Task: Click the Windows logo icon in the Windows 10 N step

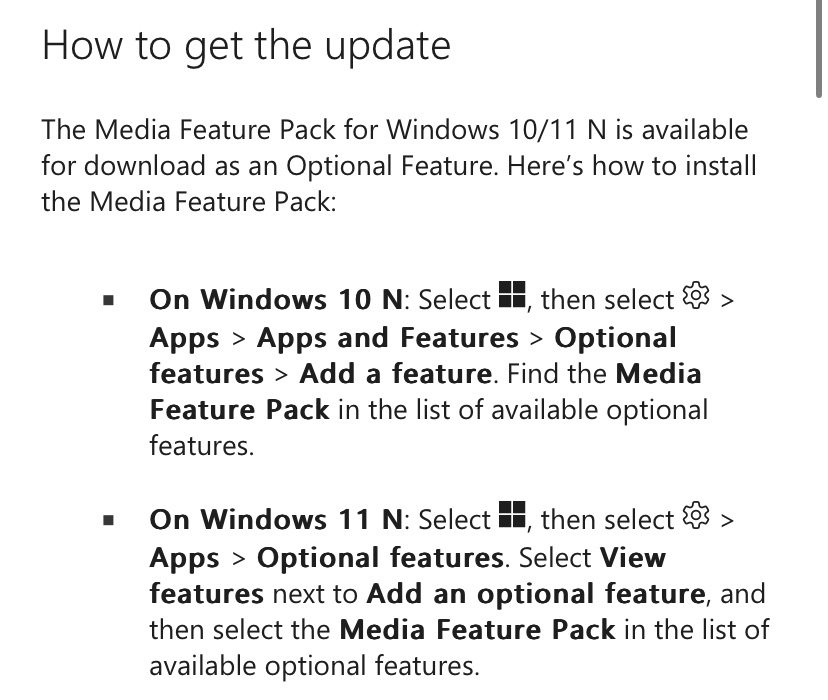Action: tap(512, 296)
